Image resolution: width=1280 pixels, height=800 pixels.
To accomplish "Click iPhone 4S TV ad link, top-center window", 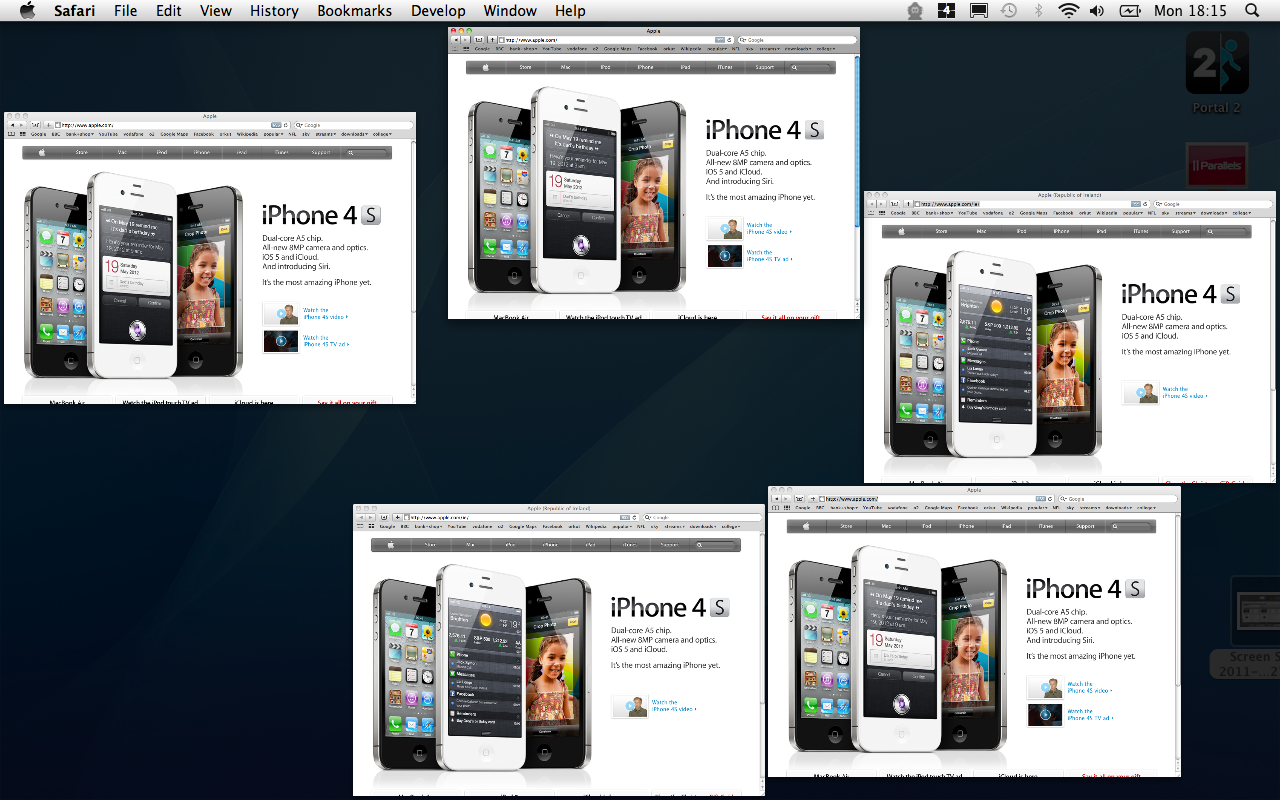I will tap(768, 256).
